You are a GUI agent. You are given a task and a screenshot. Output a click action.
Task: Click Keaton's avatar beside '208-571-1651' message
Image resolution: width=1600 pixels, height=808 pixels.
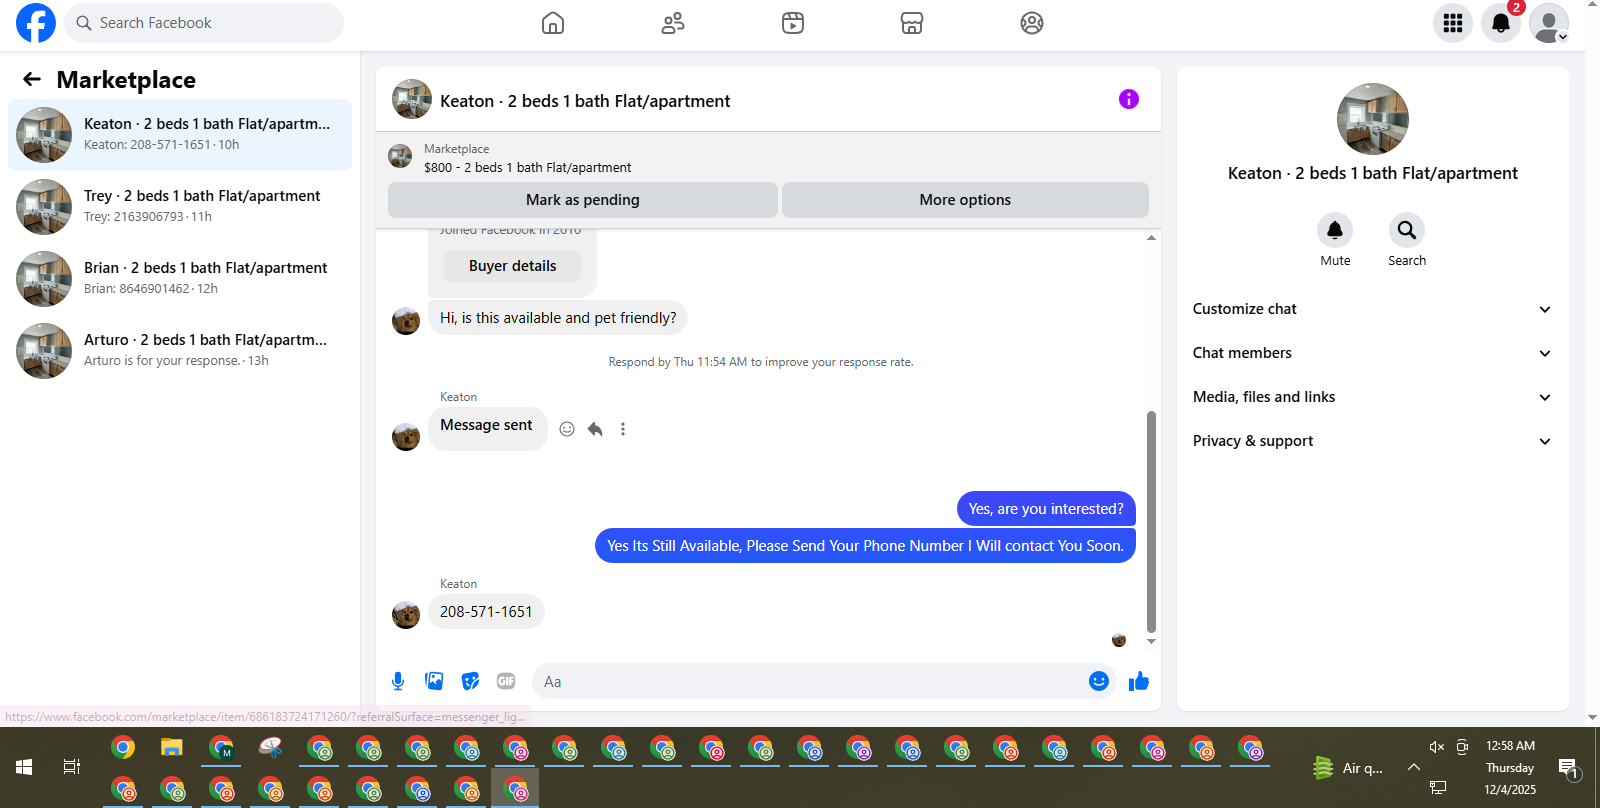click(406, 614)
